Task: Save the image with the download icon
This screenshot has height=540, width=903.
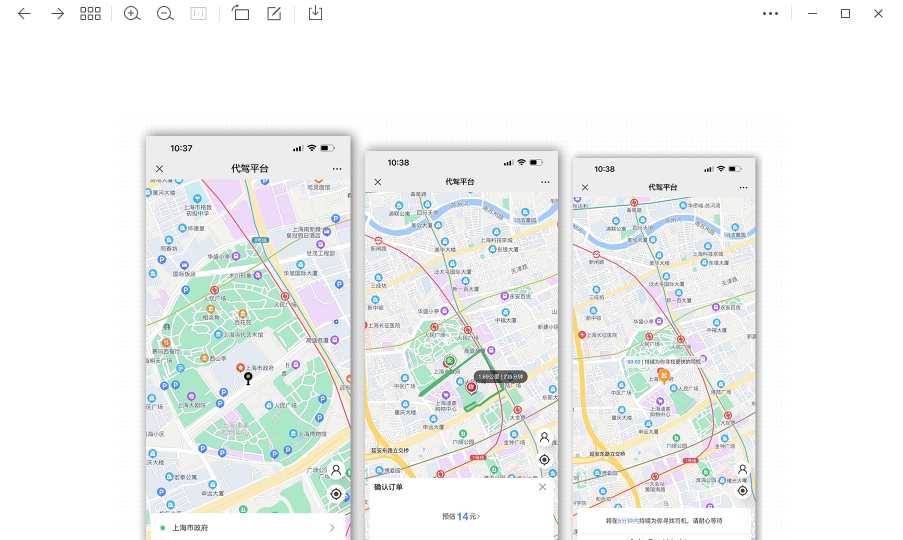Action: pyautogui.click(x=315, y=14)
